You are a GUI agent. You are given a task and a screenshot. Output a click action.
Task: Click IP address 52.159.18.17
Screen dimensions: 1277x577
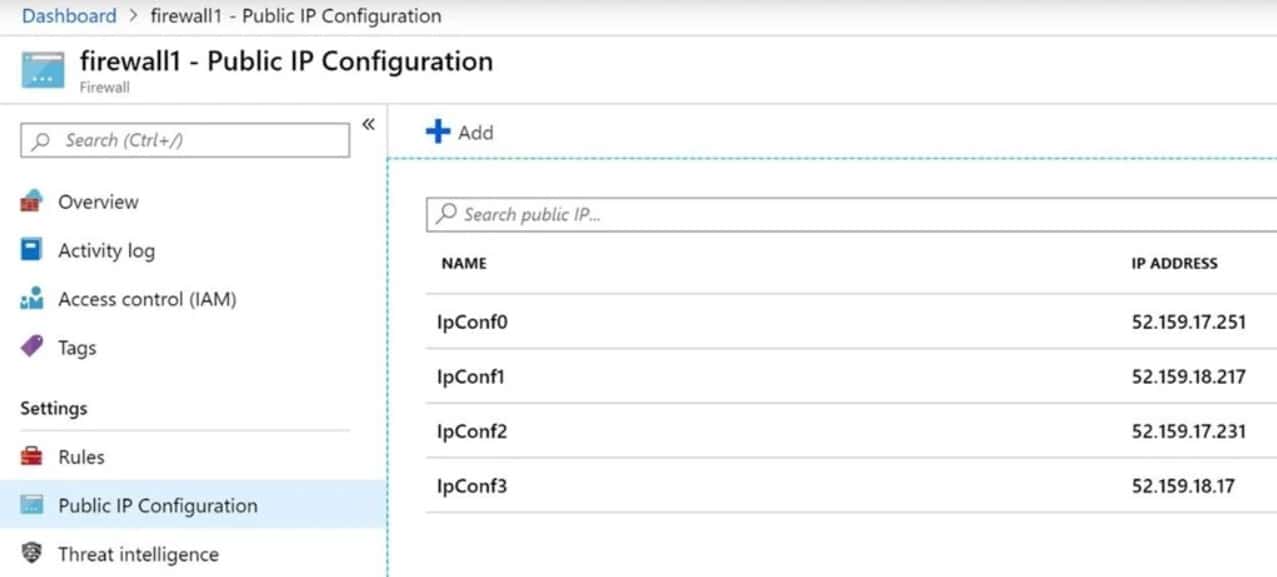coord(1183,487)
